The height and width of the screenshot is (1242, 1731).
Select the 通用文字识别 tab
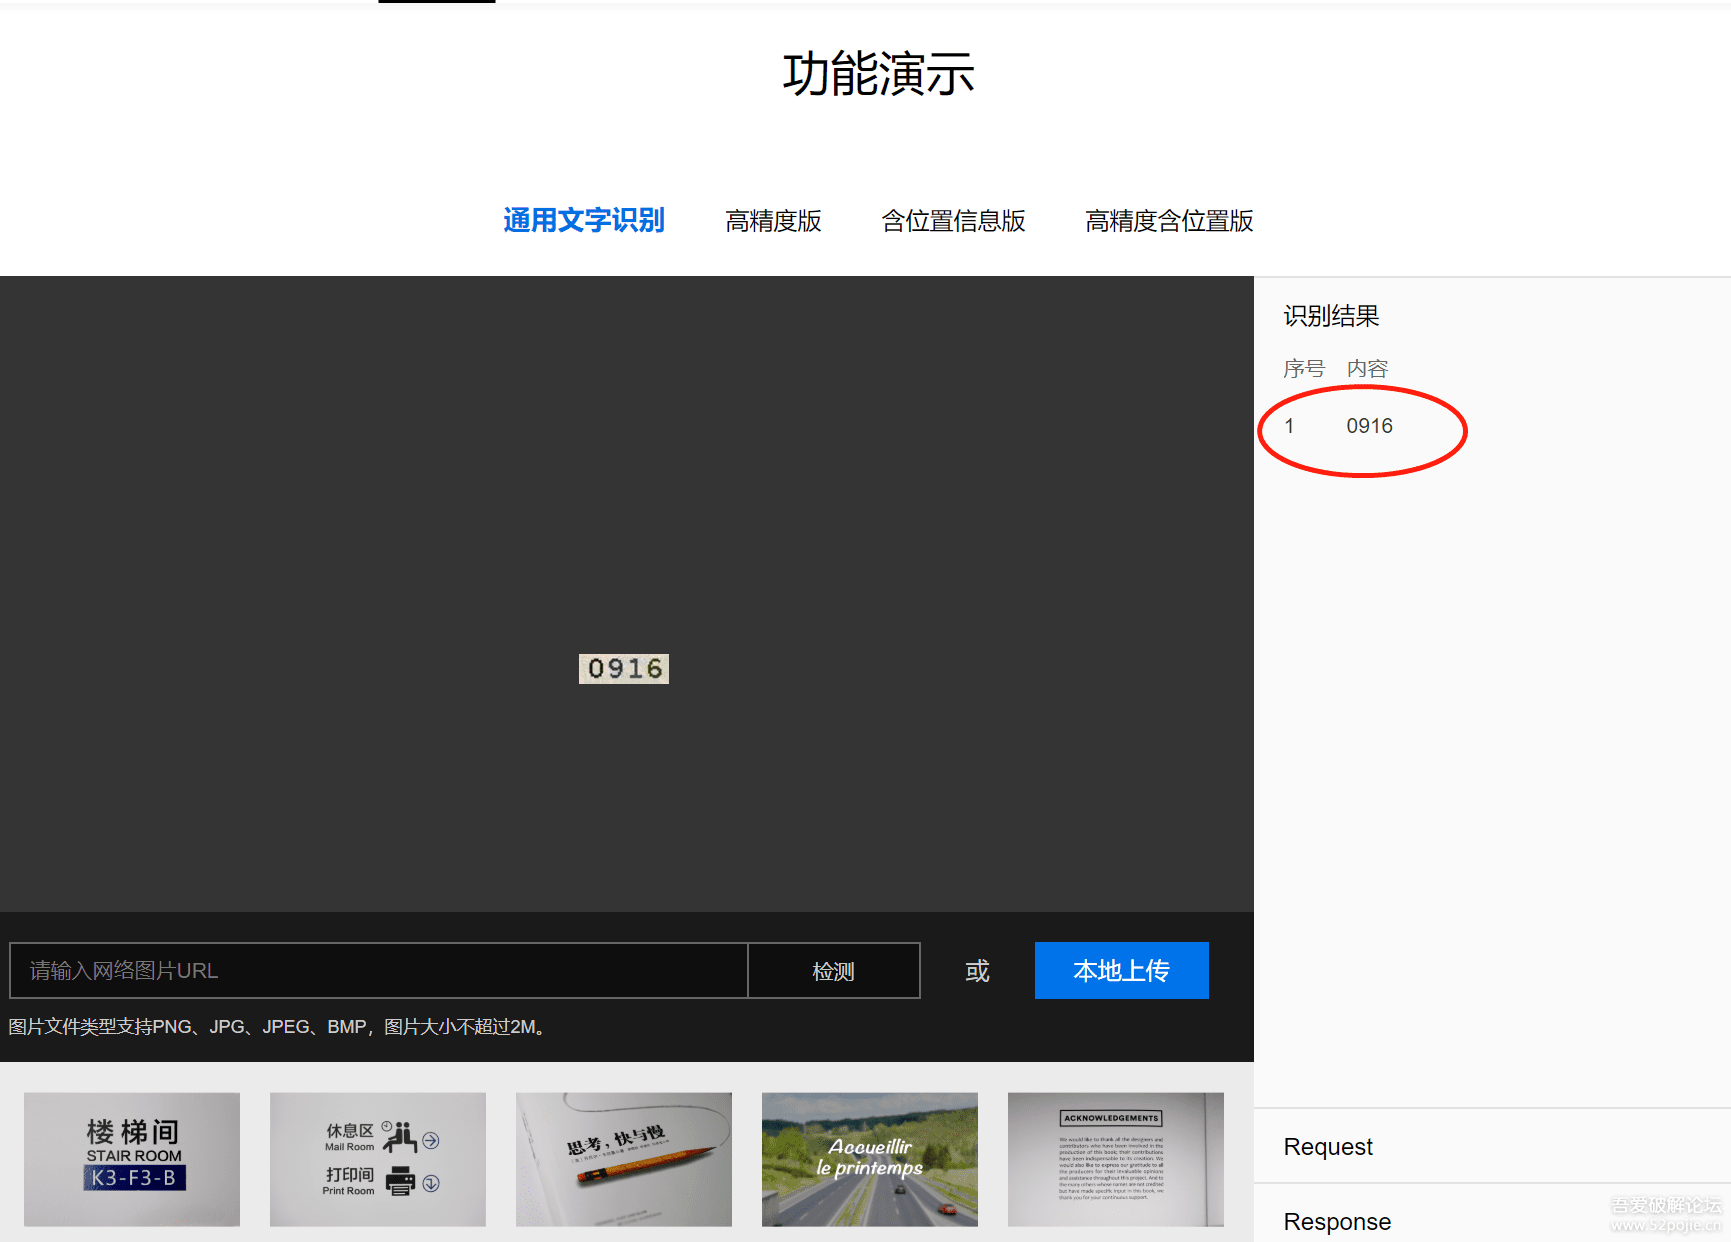[584, 221]
